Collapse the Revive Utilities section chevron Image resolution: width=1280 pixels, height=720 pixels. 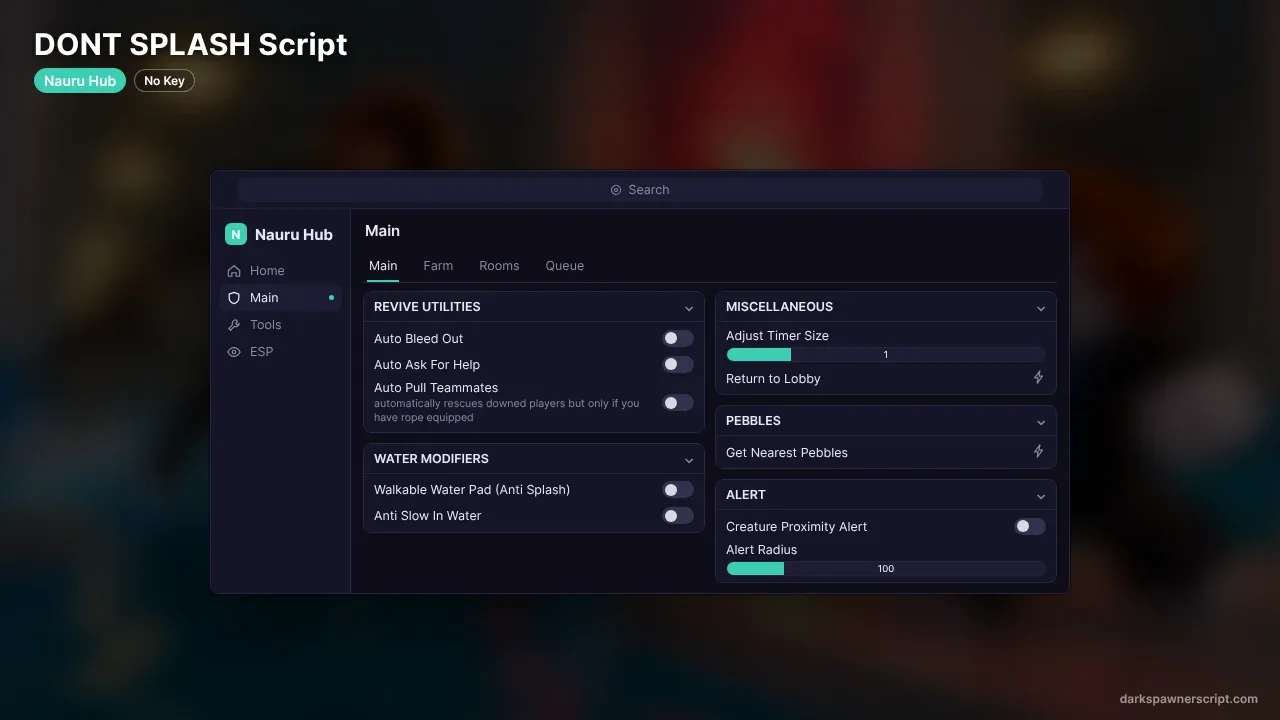click(689, 308)
